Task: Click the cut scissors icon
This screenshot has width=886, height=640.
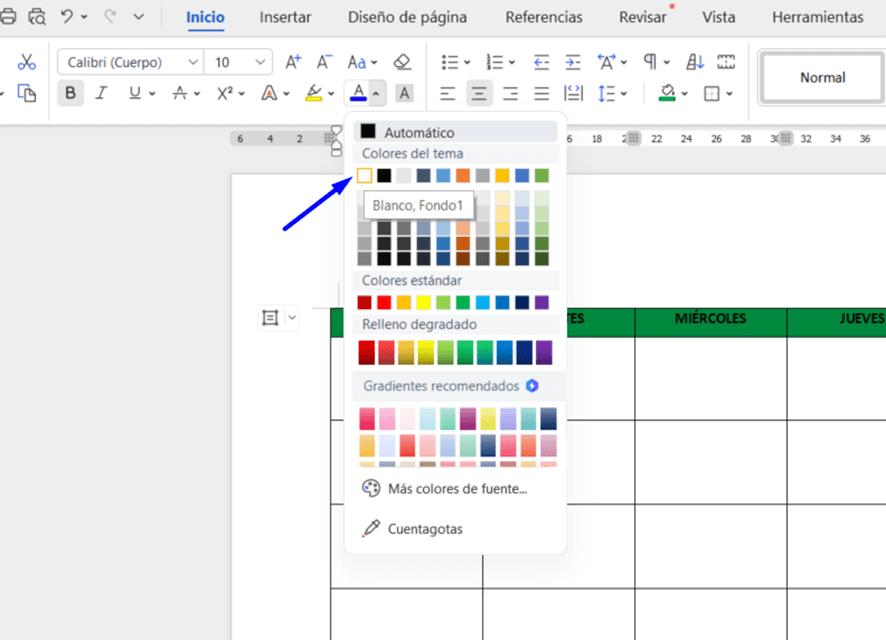Action: coord(27,62)
